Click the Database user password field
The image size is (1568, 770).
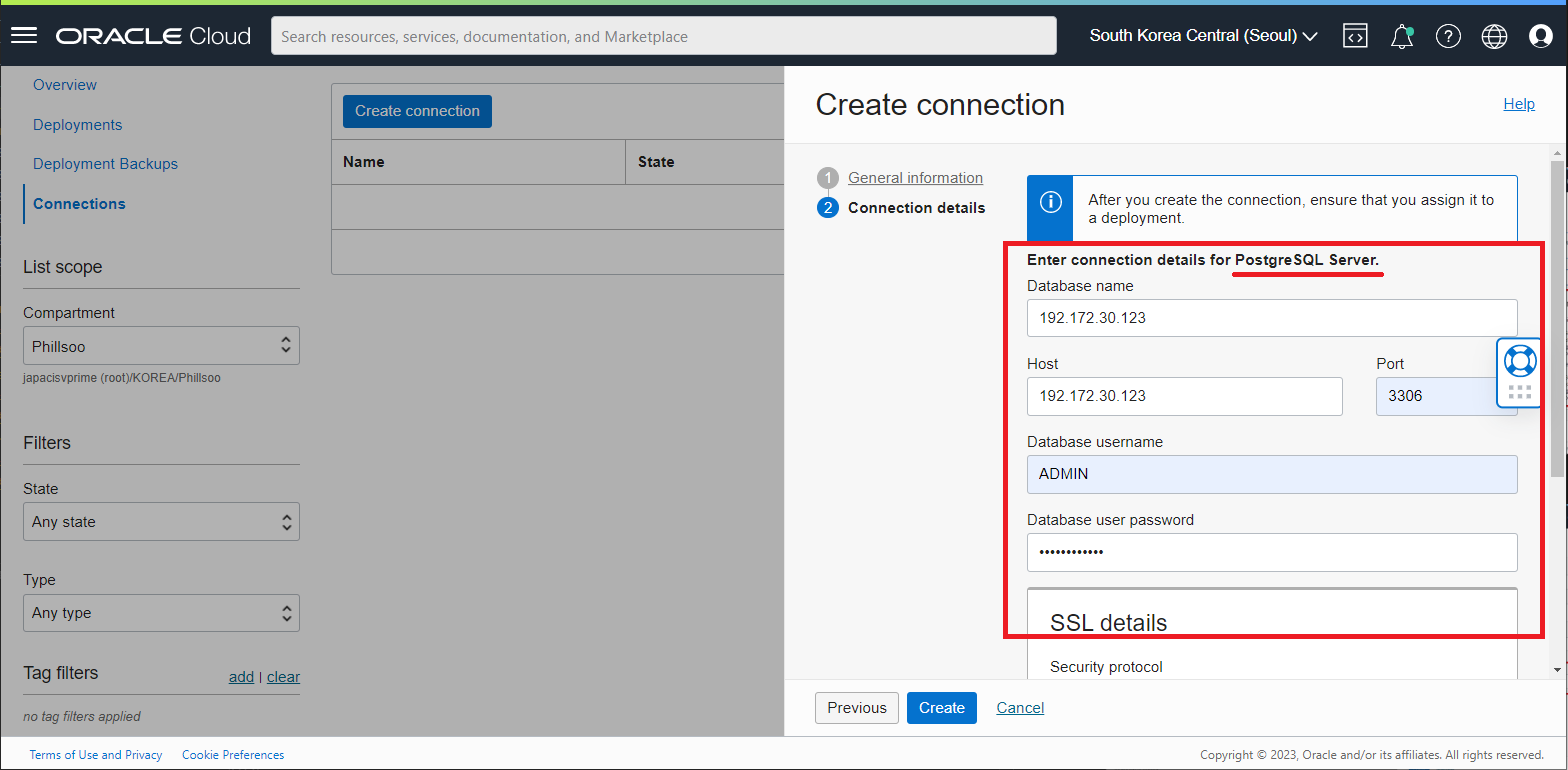1272,552
